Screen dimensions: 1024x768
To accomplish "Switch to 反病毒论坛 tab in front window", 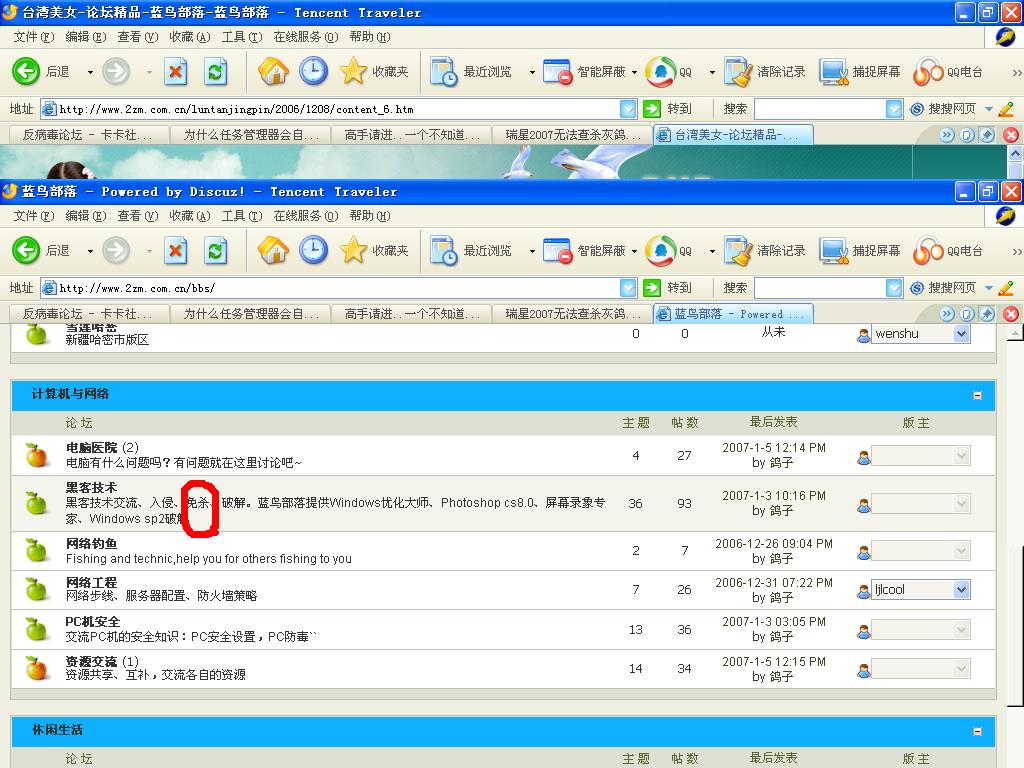I will (87, 314).
